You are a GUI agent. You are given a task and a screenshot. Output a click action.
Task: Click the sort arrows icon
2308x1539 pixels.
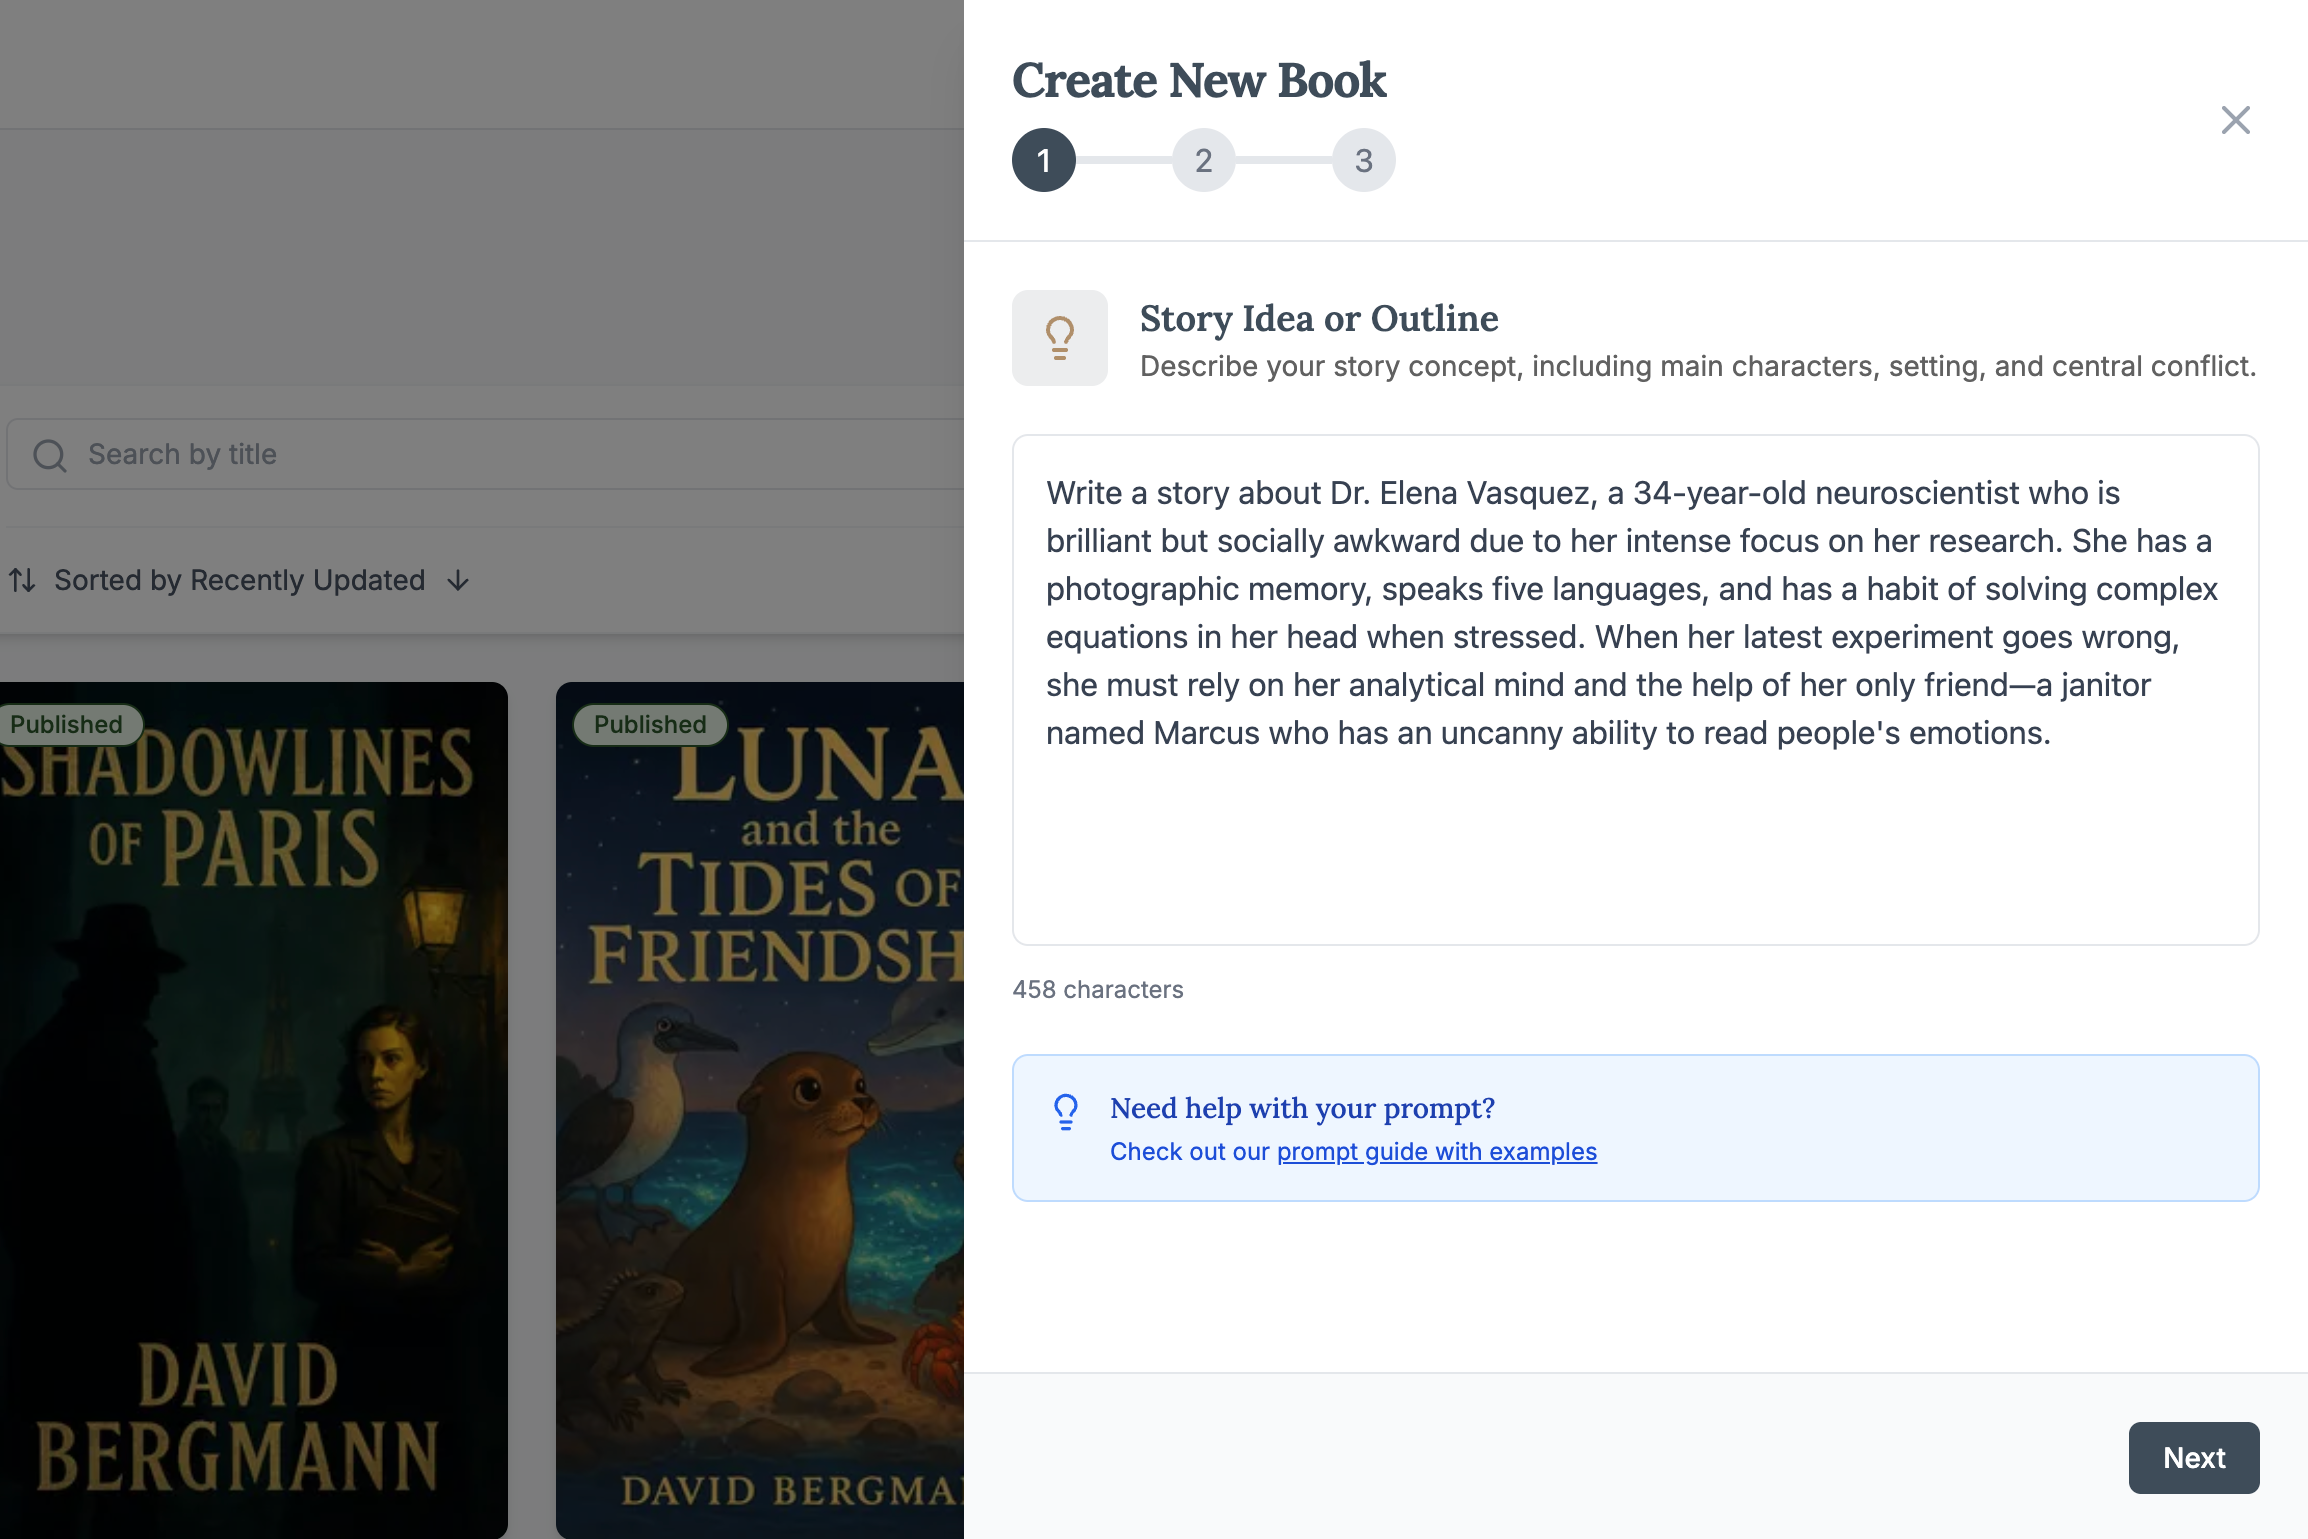point(22,580)
